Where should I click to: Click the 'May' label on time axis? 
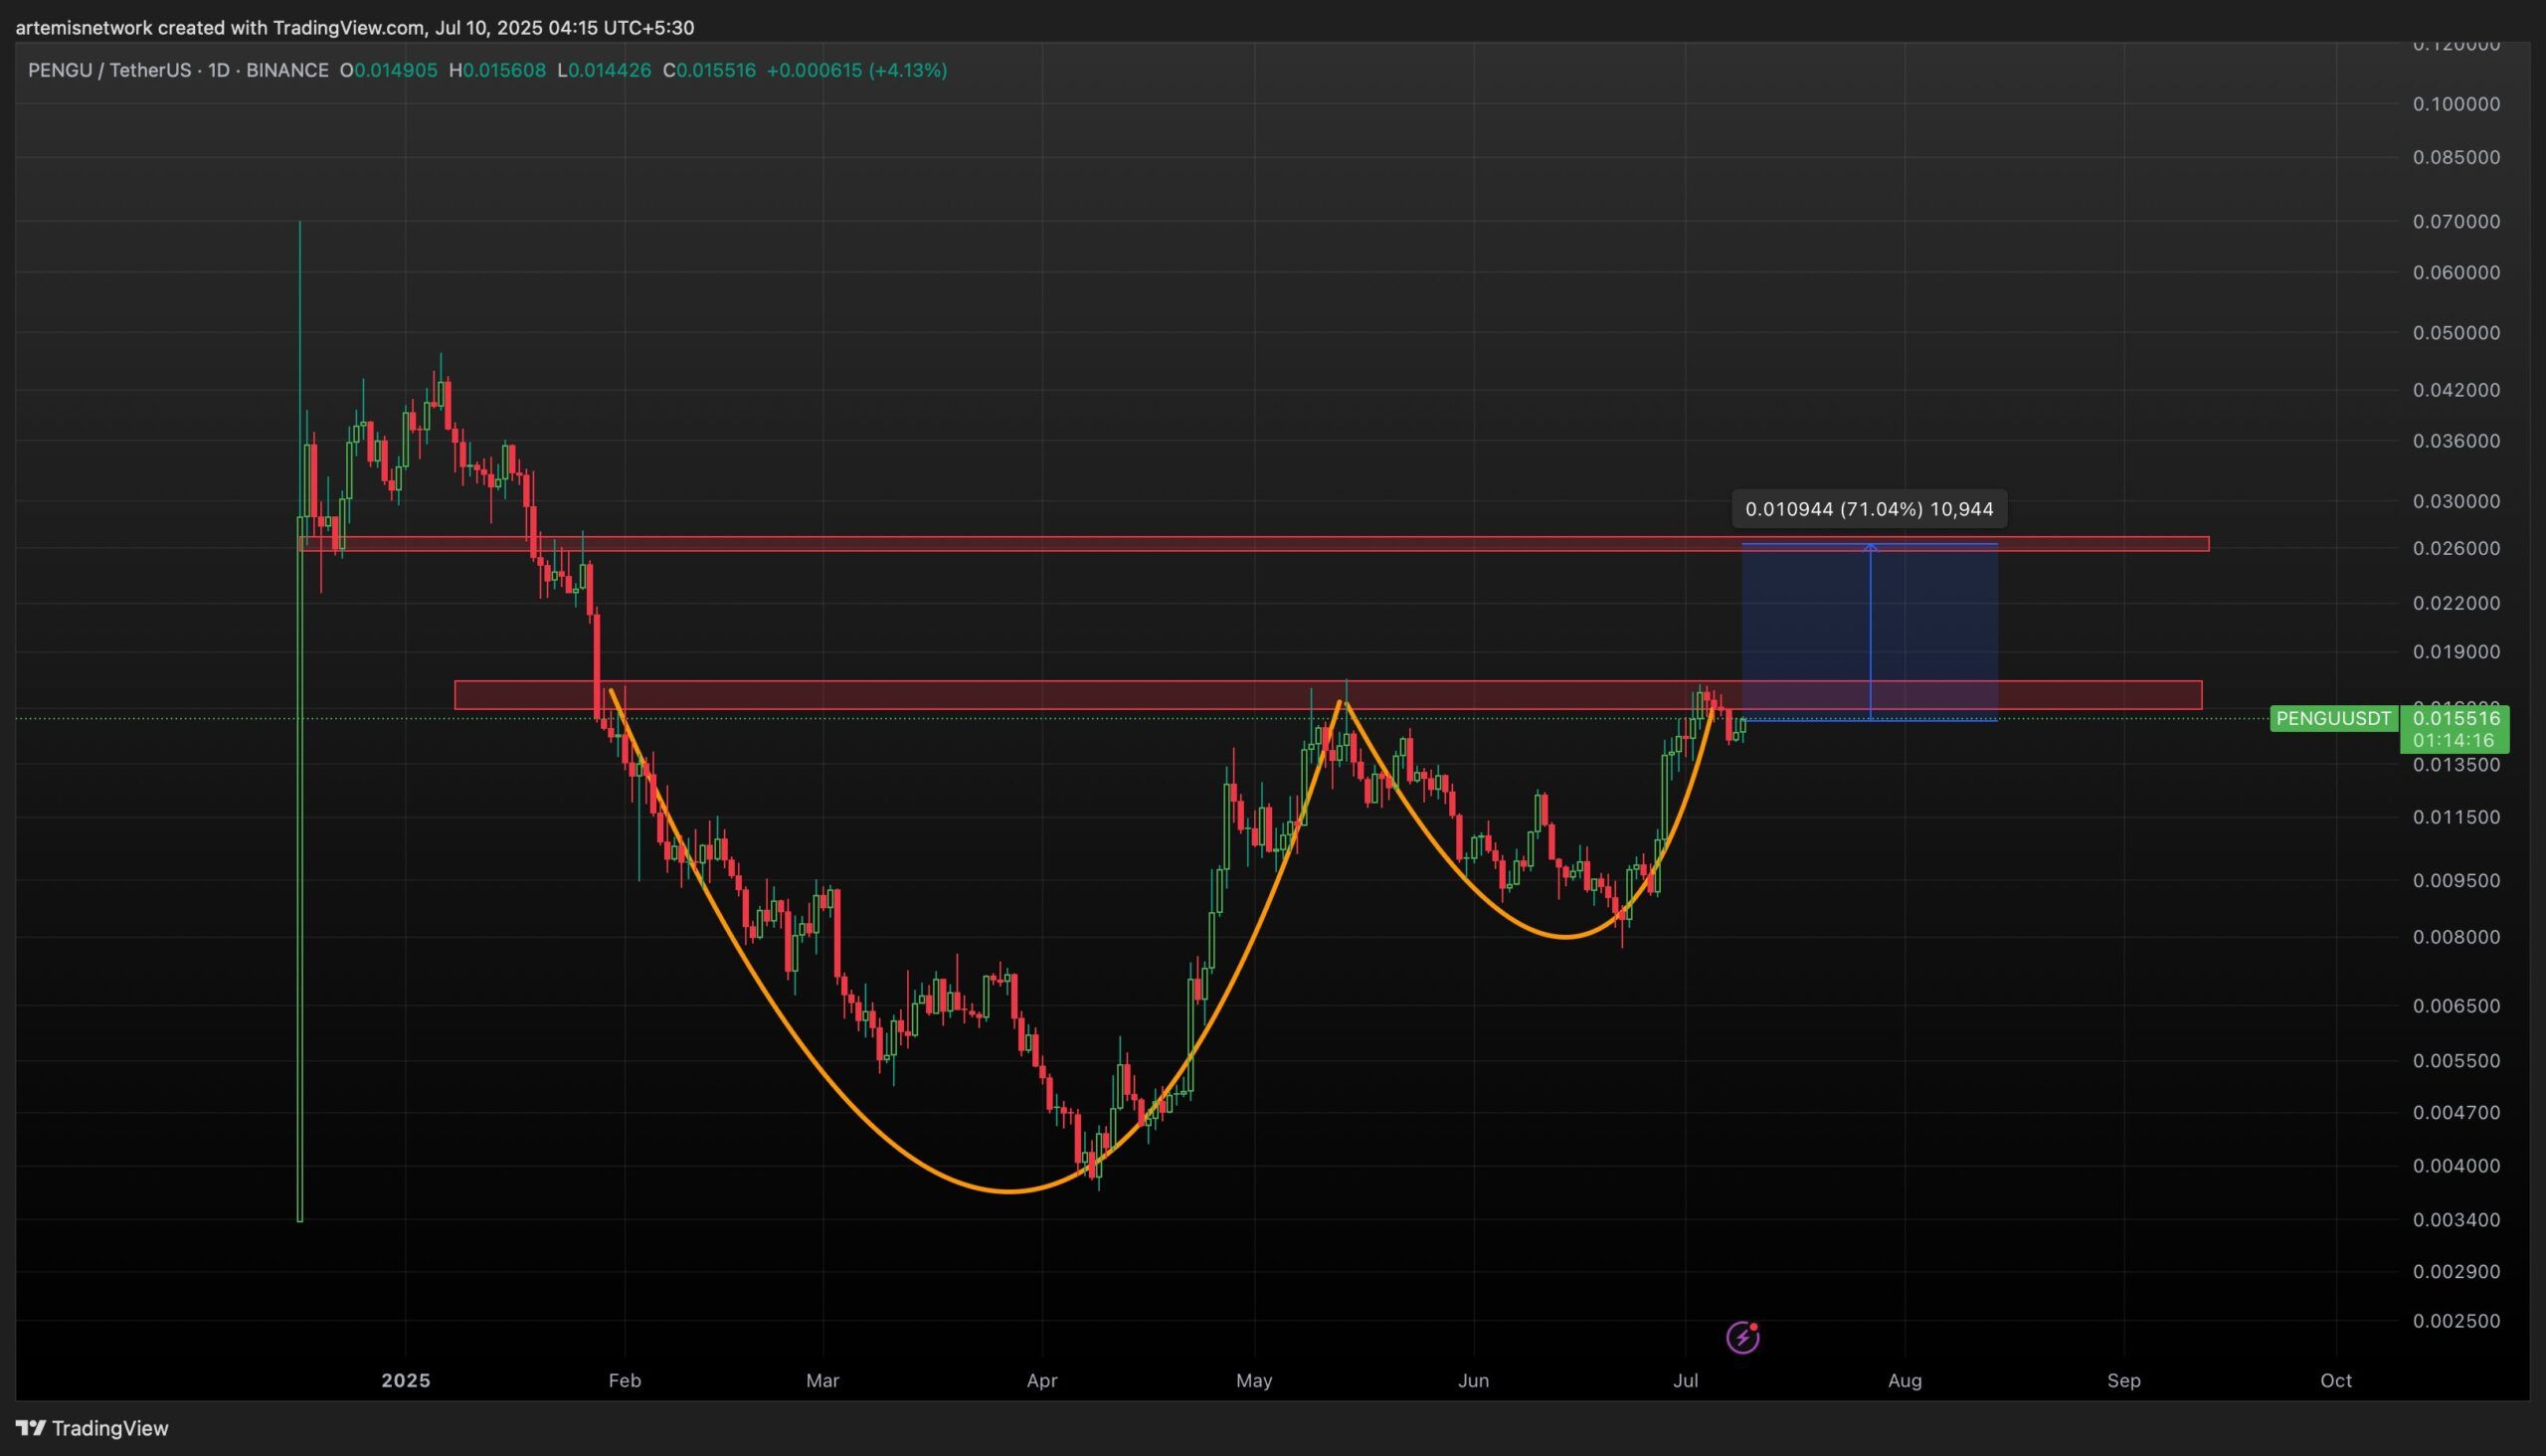[x=1253, y=1380]
